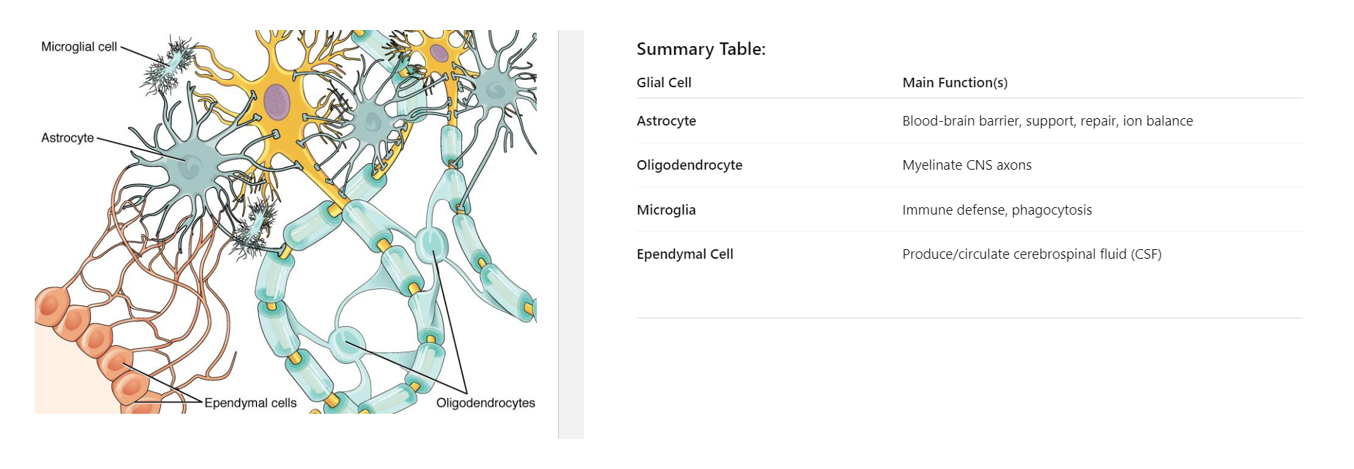The width and height of the screenshot is (1354, 469).
Task: Select the "Blood-brain barrier, support, repair, ion balance" cell
Action: pyautogui.click(x=1047, y=121)
